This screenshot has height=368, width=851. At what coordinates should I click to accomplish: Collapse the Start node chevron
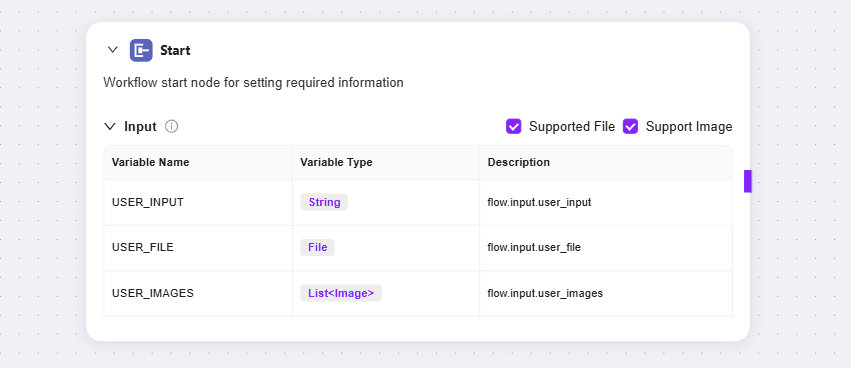[113, 50]
